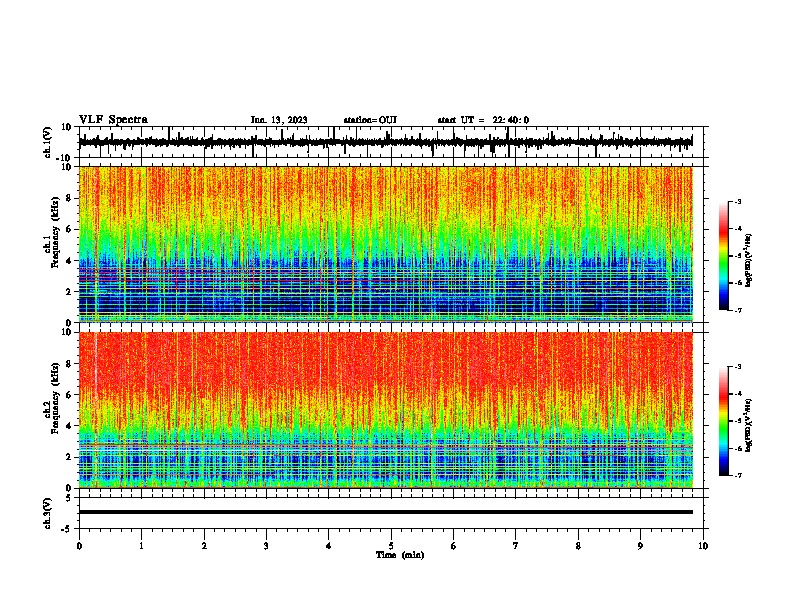792x612 pixels.
Task: Click the "8" tick on the time axis
Action: (578, 546)
